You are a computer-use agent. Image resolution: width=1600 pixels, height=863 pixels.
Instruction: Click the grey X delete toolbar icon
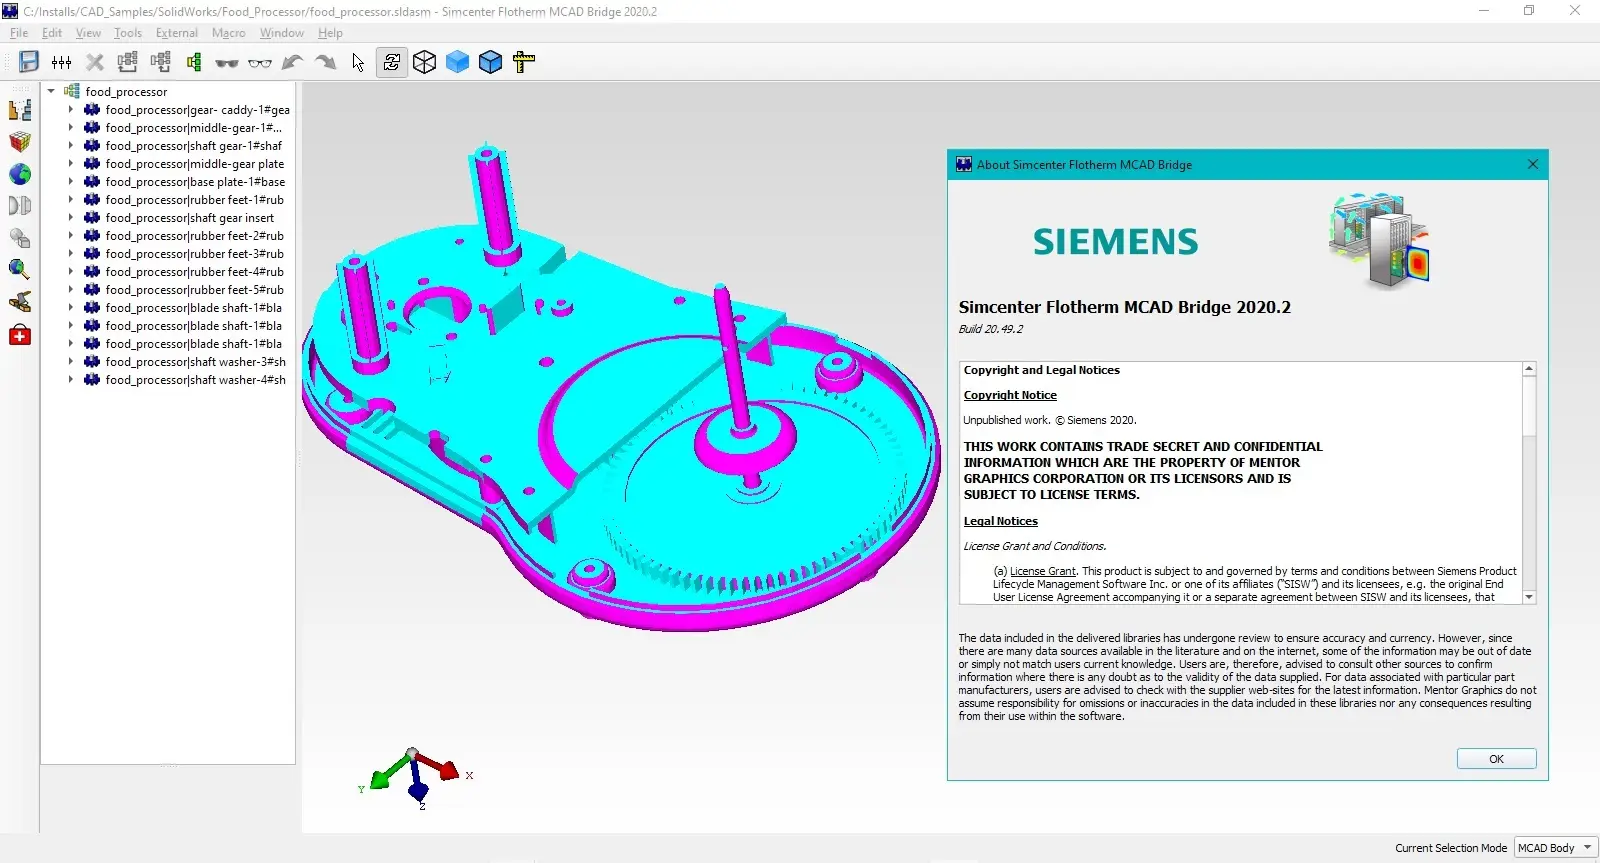point(95,62)
